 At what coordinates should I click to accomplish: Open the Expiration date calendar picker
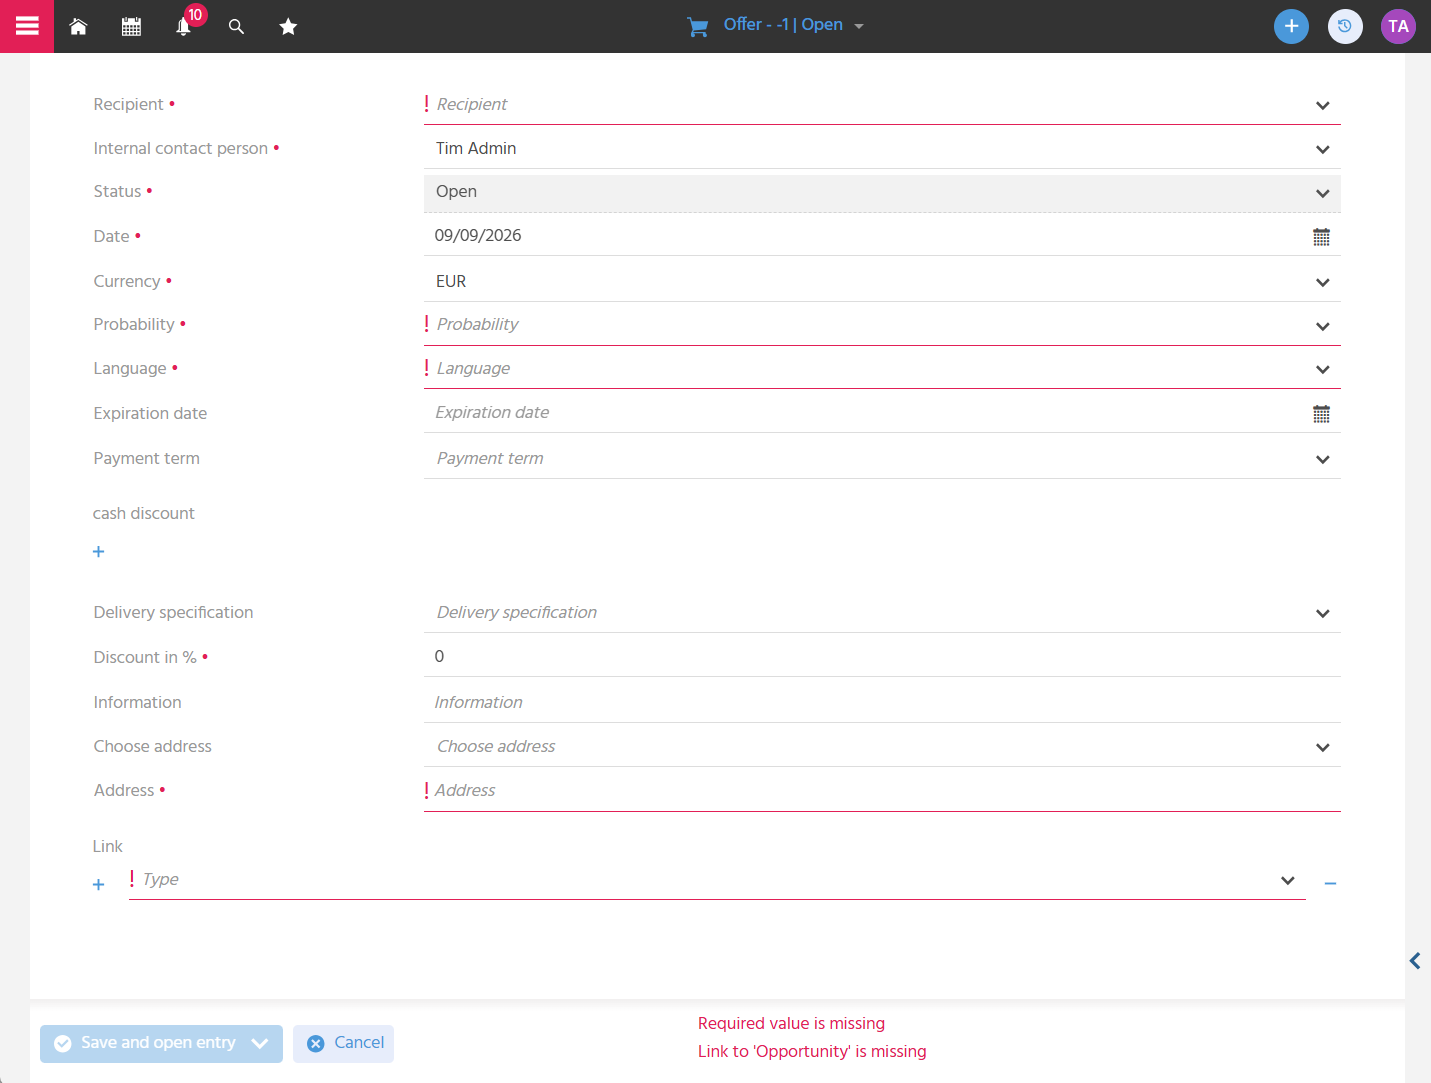click(1321, 414)
